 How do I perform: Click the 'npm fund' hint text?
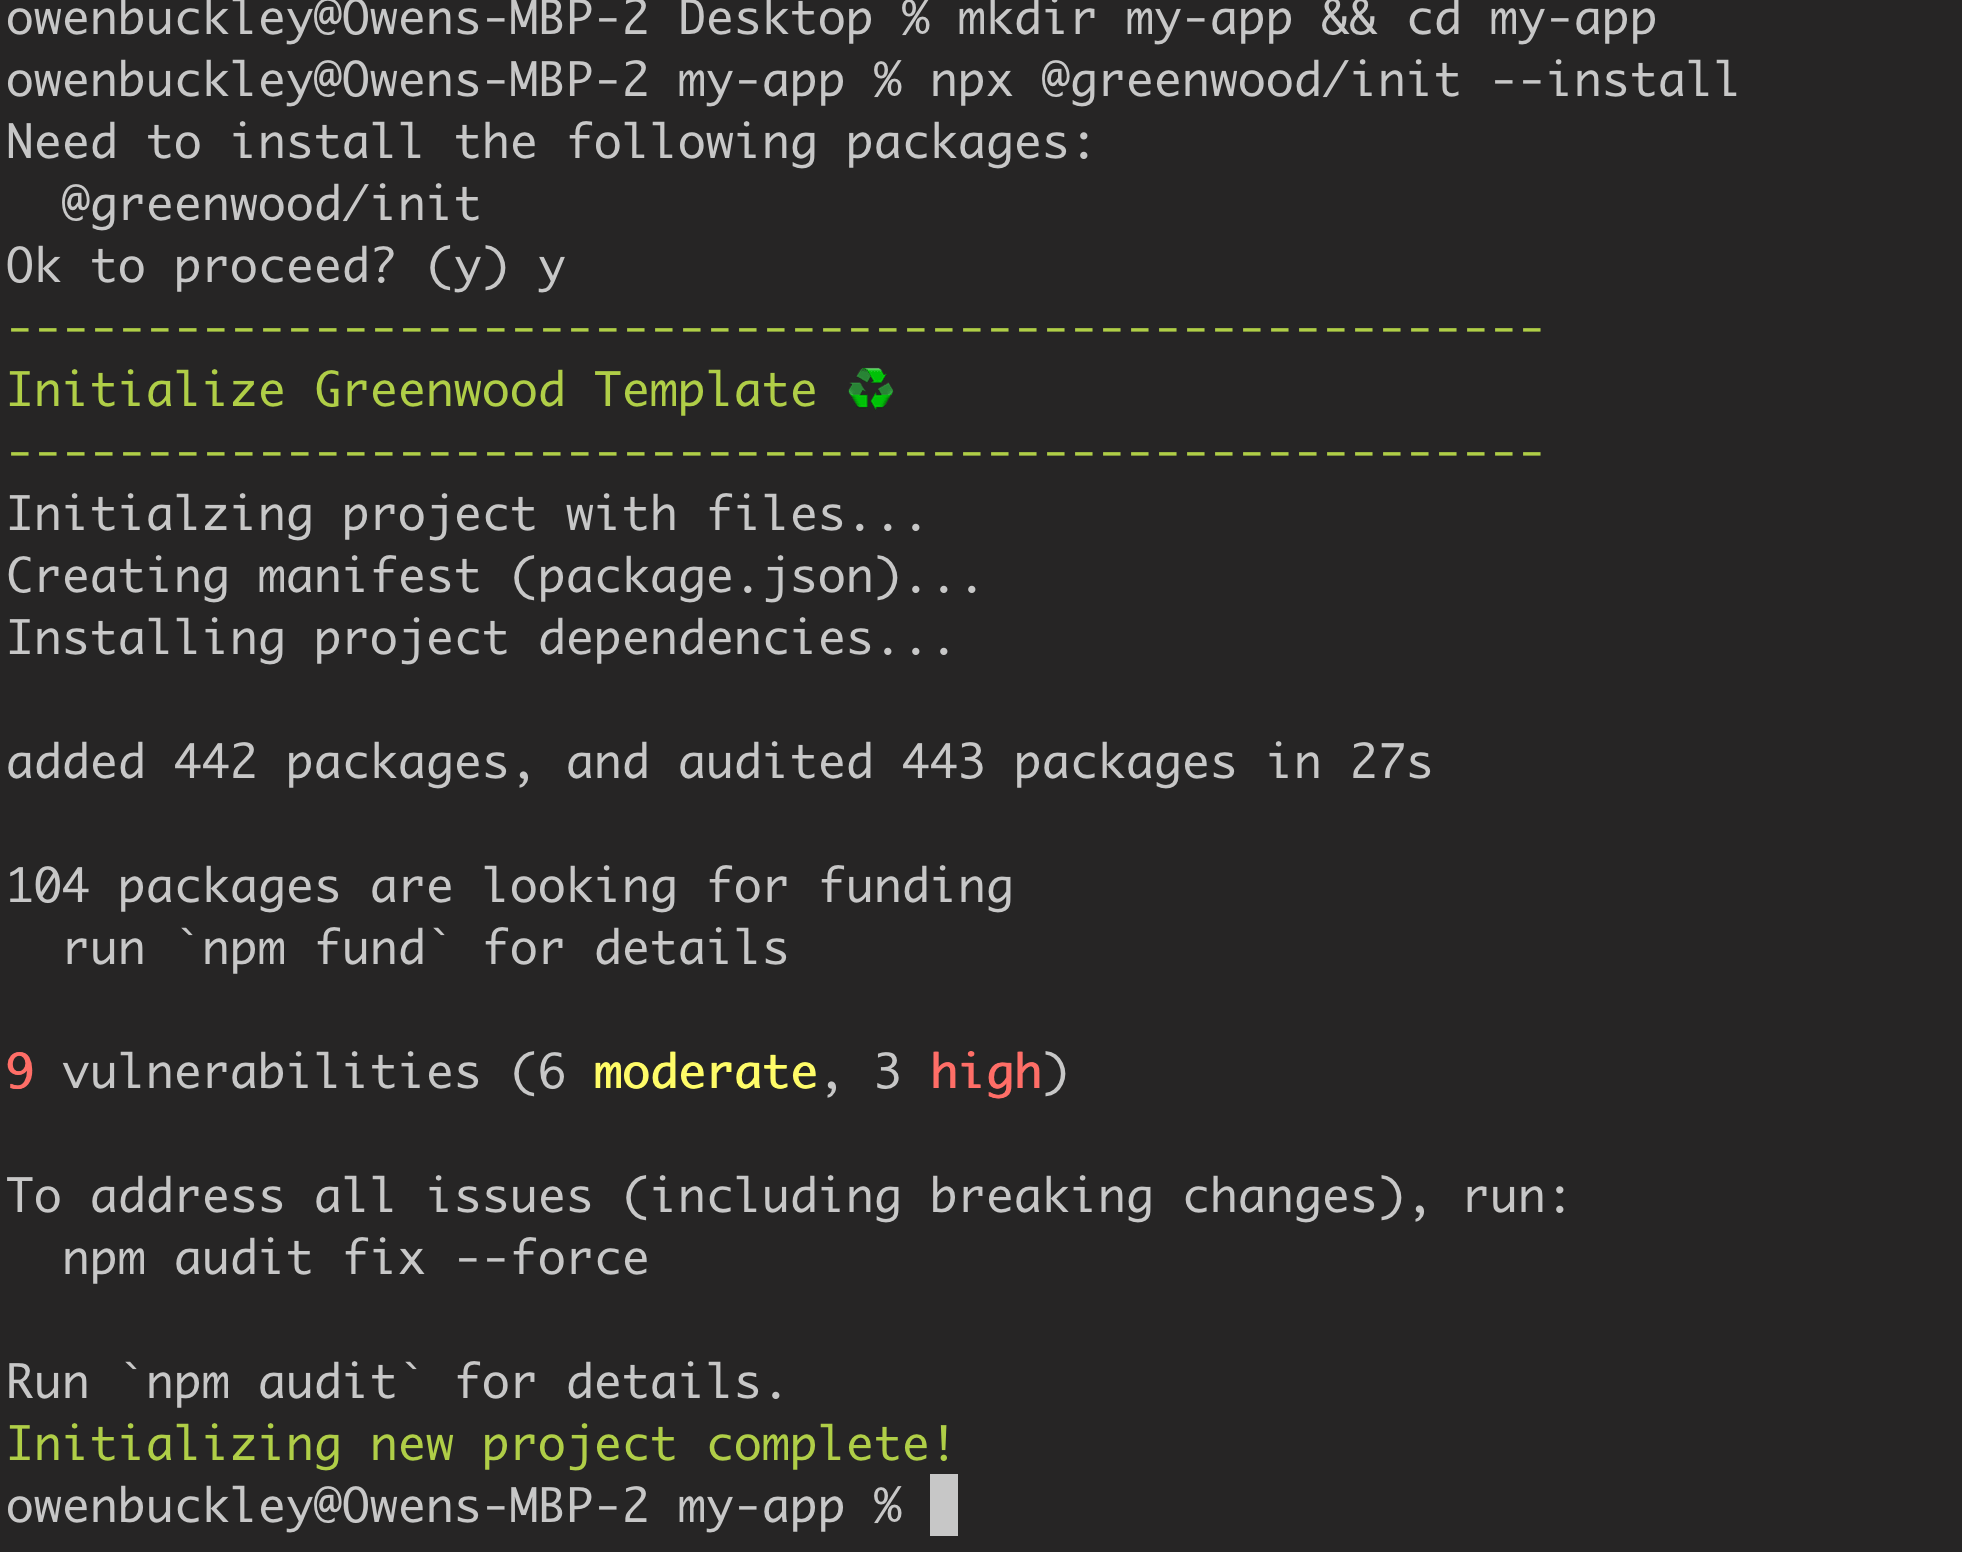pyautogui.click(x=312, y=948)
